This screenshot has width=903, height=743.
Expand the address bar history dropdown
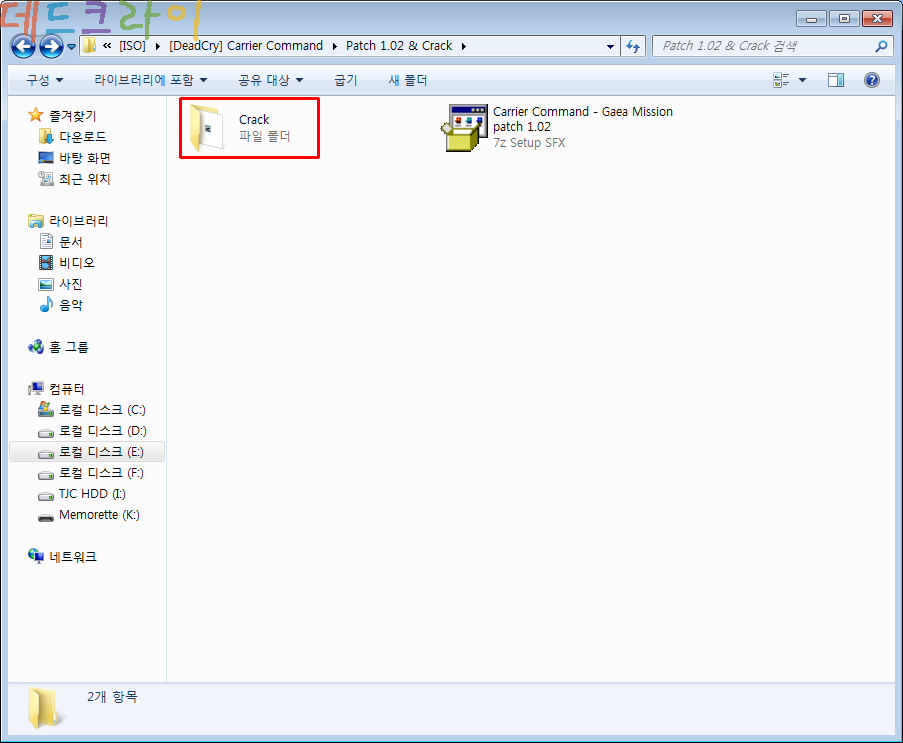[611, 46]
